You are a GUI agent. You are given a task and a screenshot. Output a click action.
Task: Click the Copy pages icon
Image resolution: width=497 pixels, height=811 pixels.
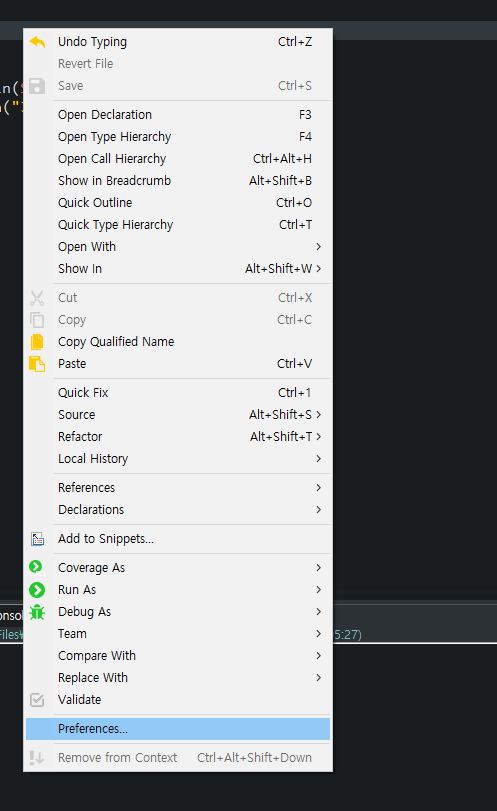[37, 320]
